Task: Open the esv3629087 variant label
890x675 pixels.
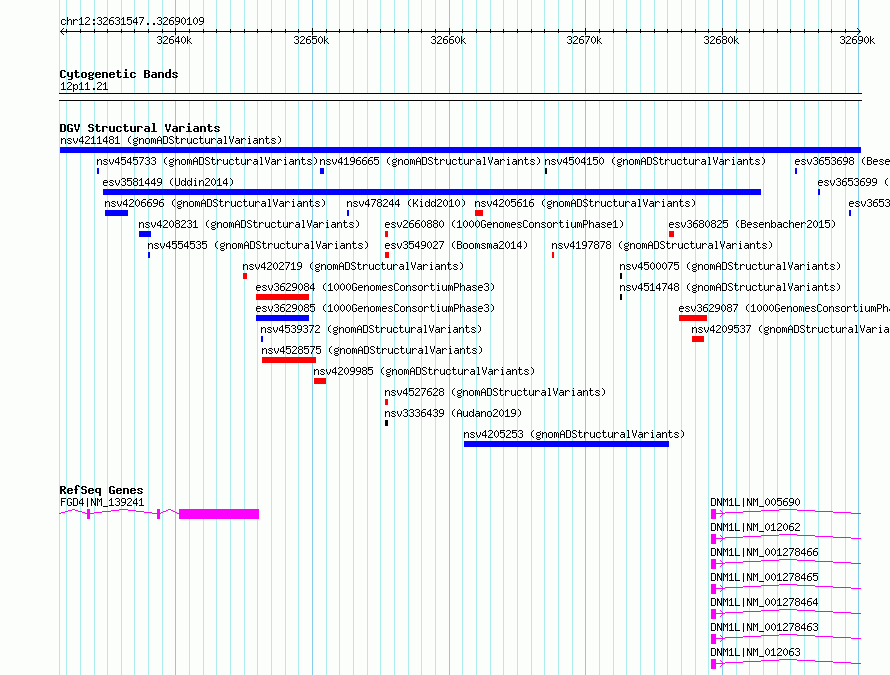Action: tap(784, 308)
